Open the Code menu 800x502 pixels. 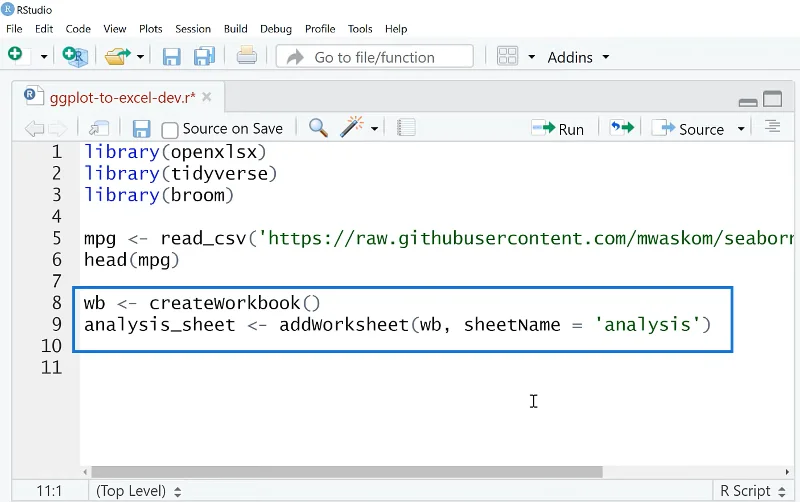(78, 29)
